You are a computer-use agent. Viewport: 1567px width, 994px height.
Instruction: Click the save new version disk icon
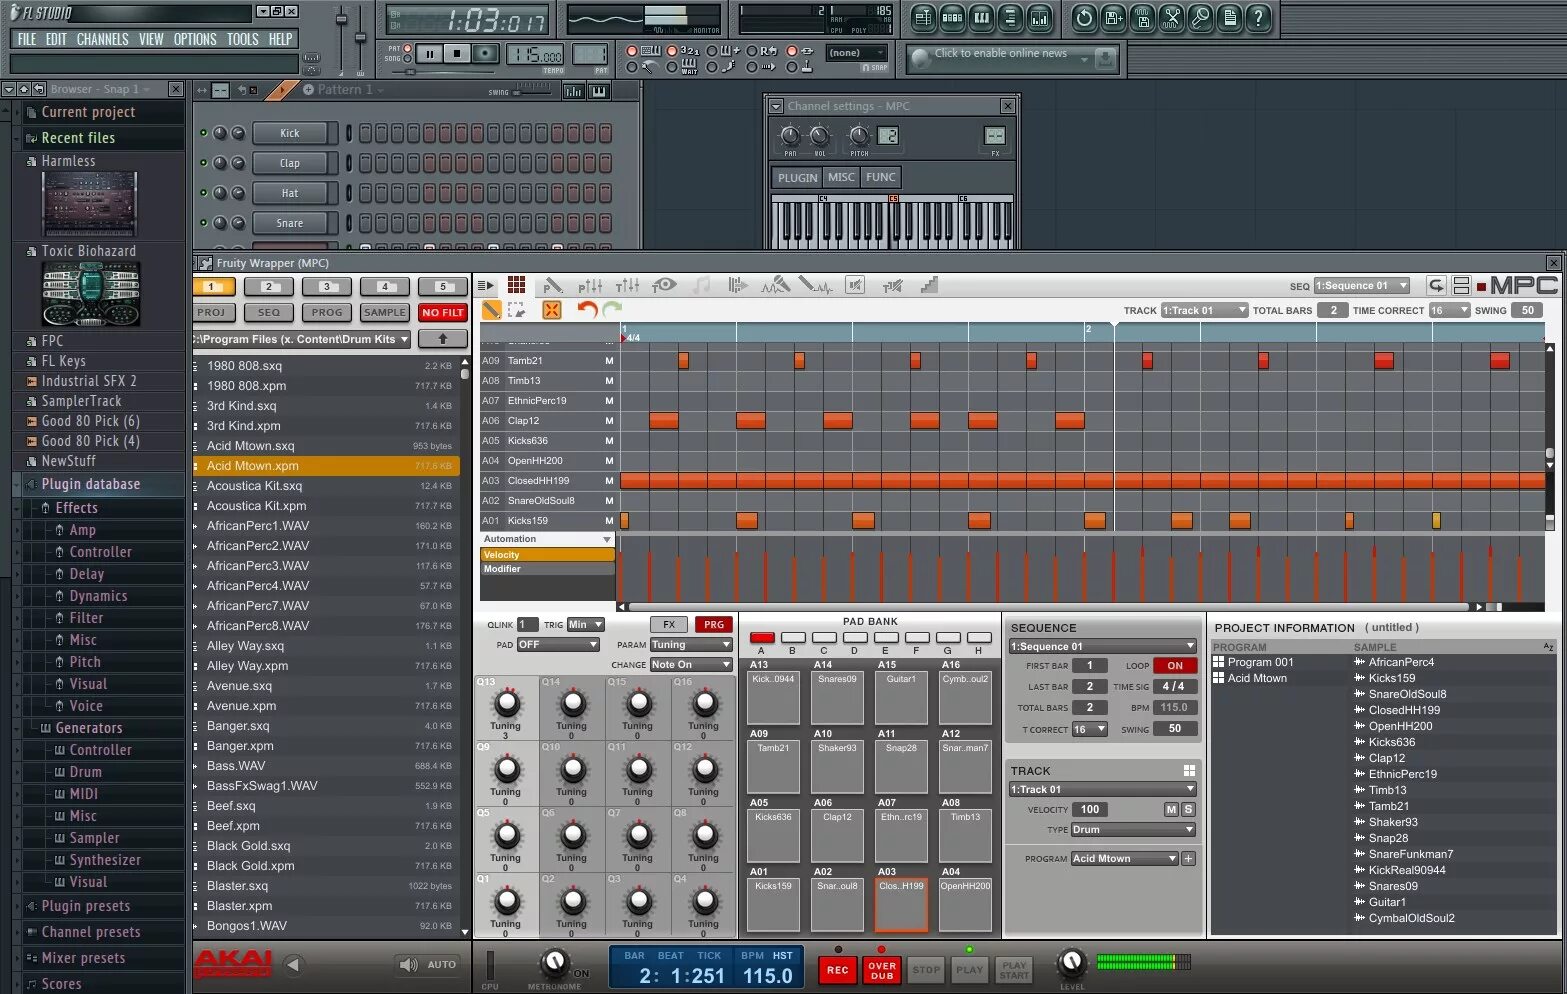[x=1113, y=17]
